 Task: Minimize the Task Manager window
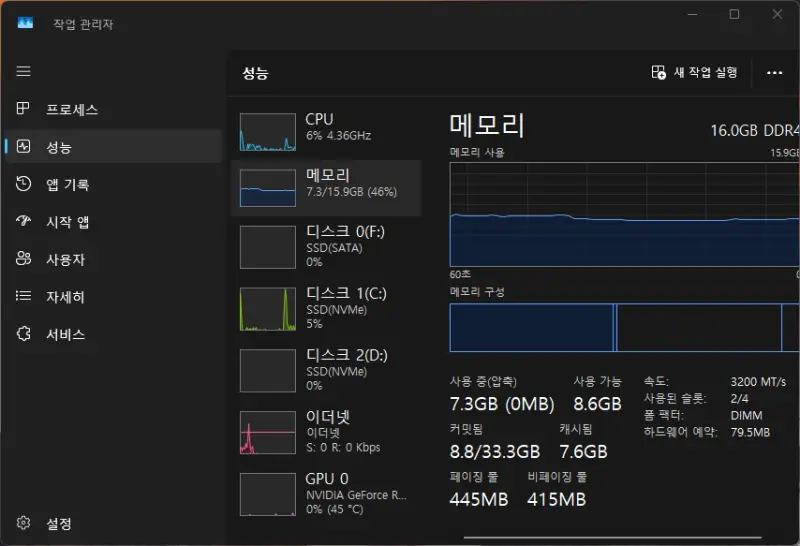[692, 14]
